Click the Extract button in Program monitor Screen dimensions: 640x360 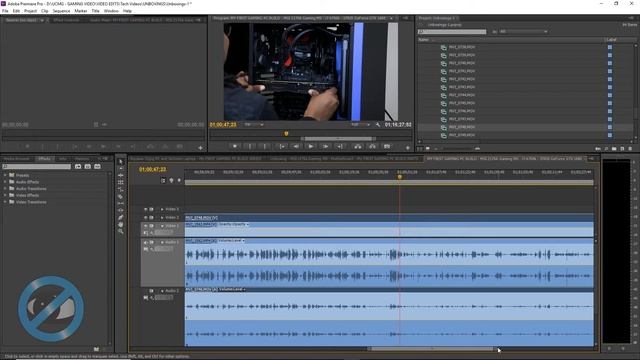tap(372, 146)
